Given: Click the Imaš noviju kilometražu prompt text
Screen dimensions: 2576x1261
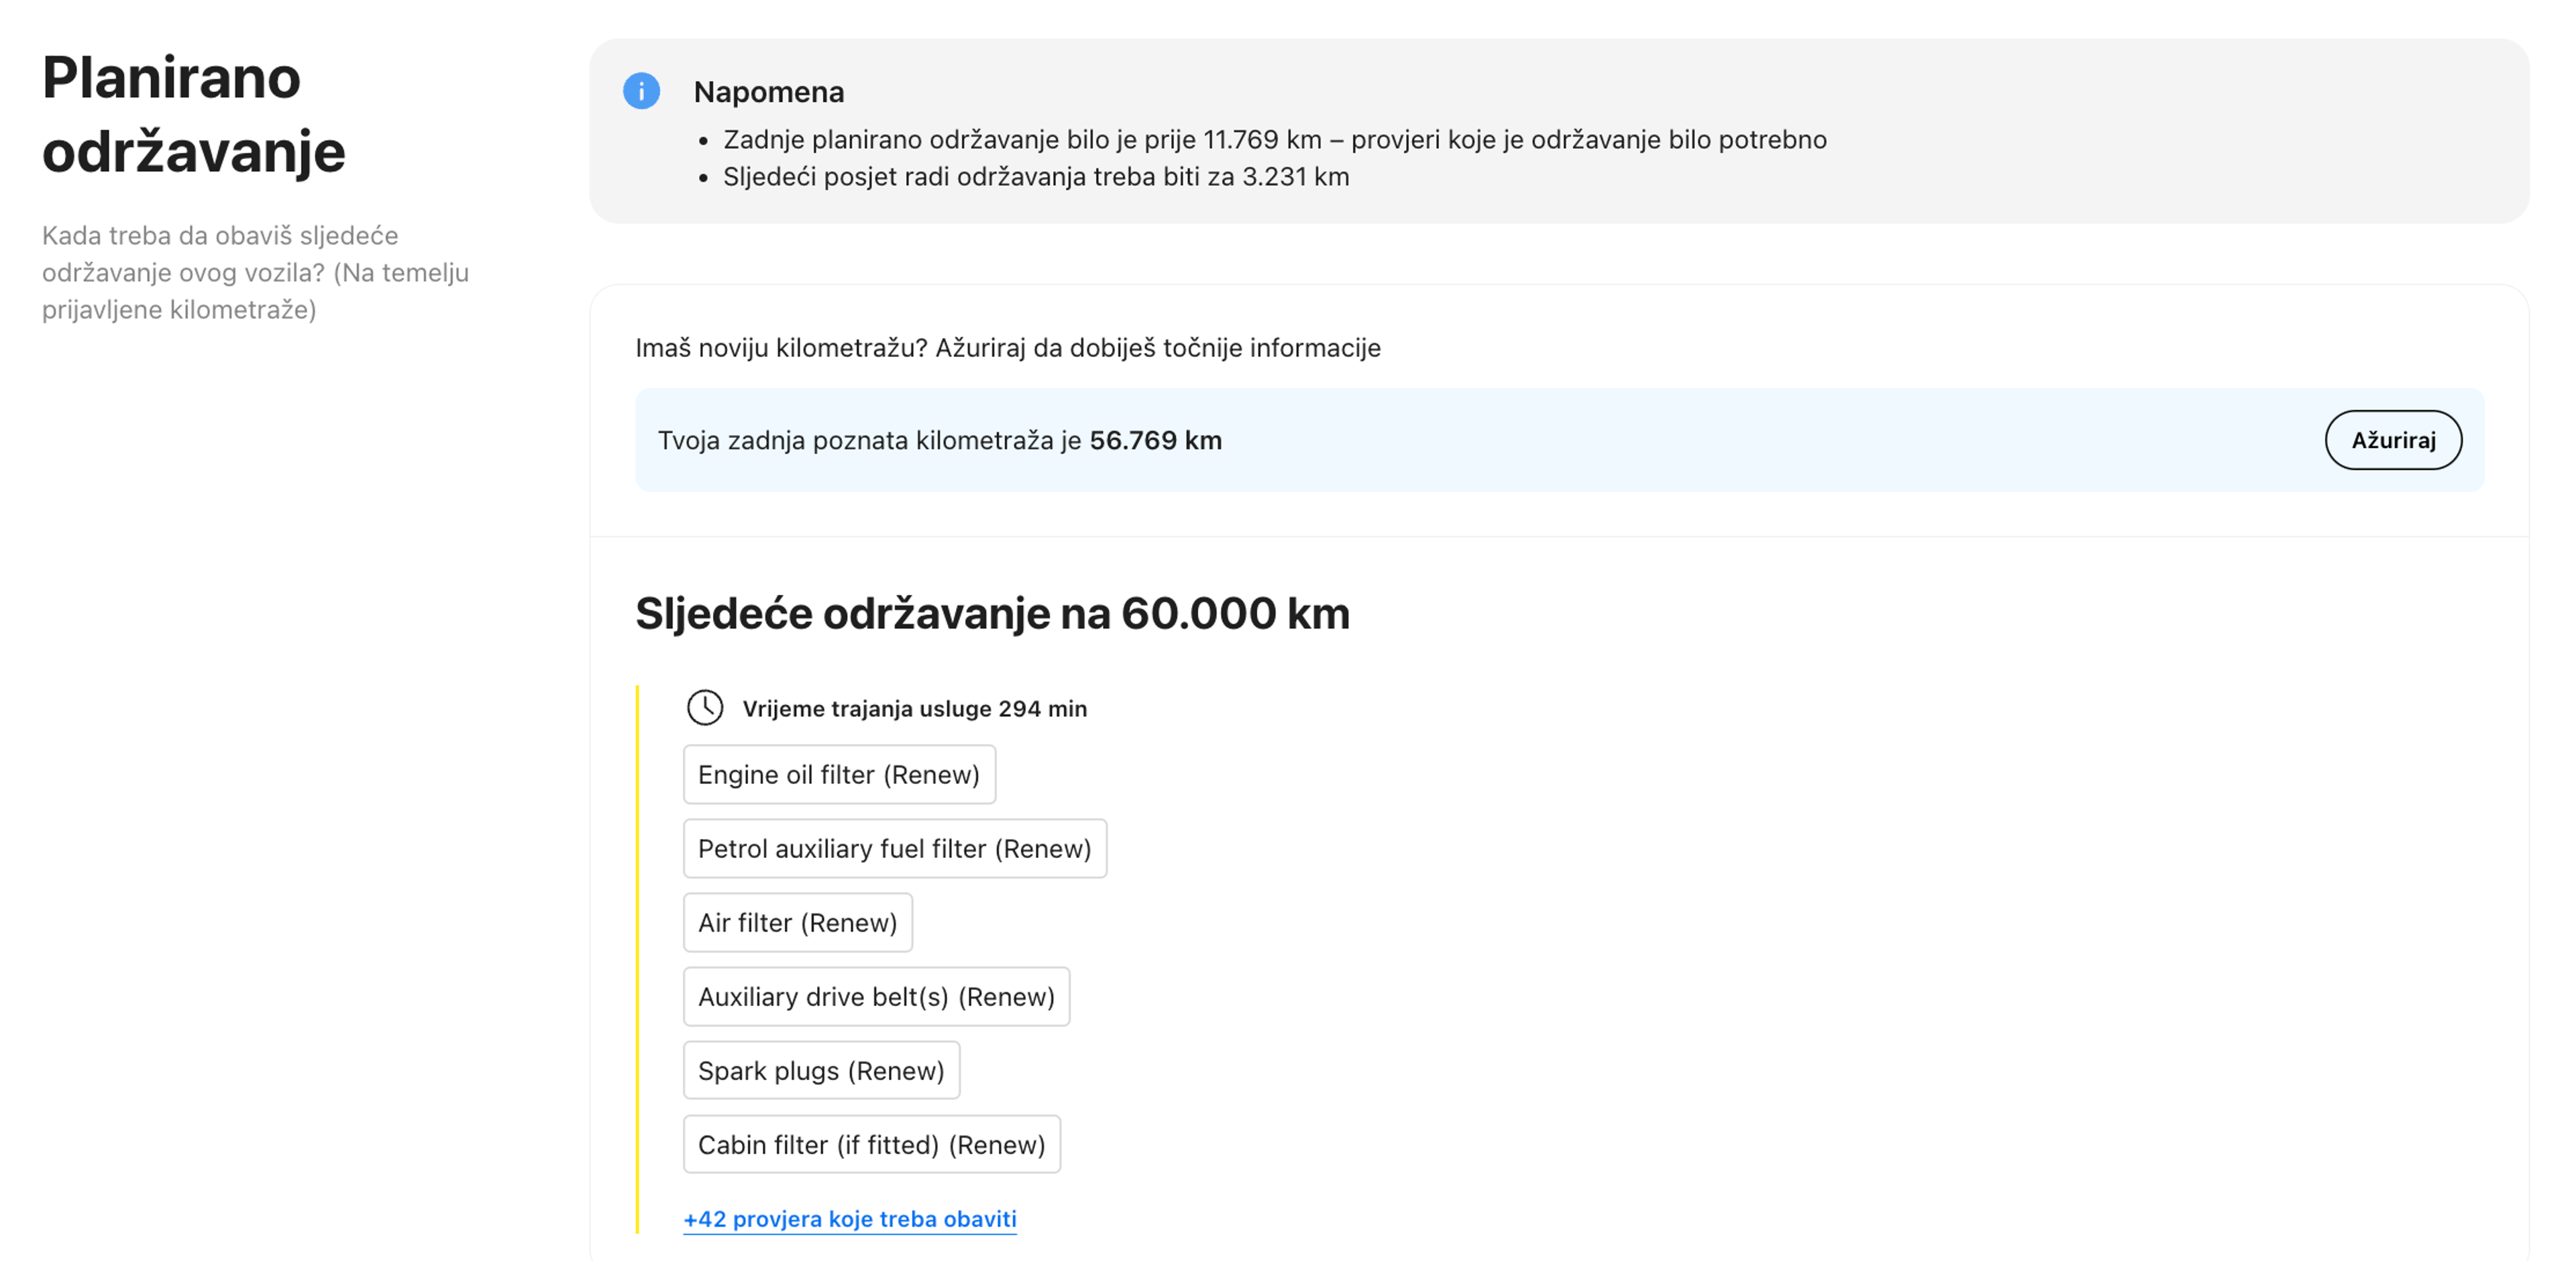Looking at the screenshot, I should click(x=1007, y=347).
